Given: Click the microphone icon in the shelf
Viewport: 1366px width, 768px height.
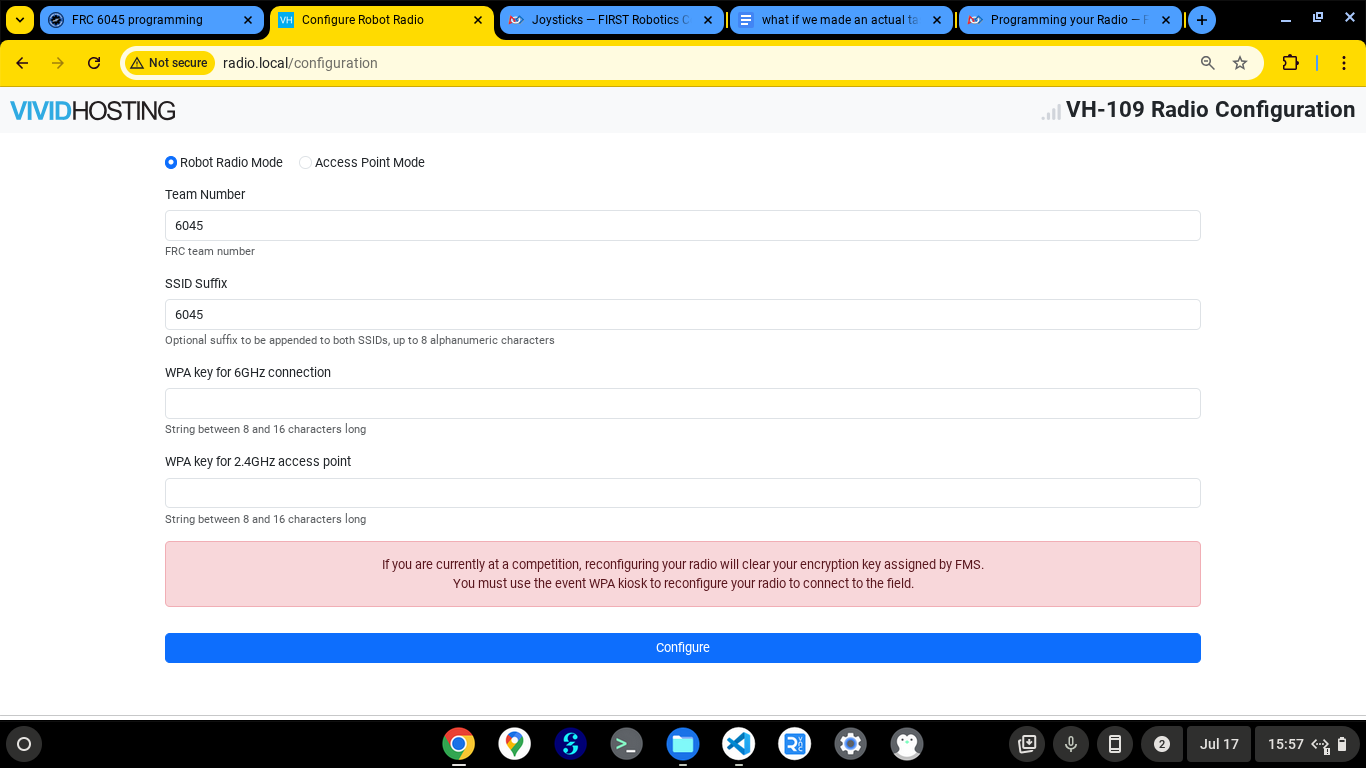Looking at the screenshot, I should pyautogui.click(x=1070, y=744).
